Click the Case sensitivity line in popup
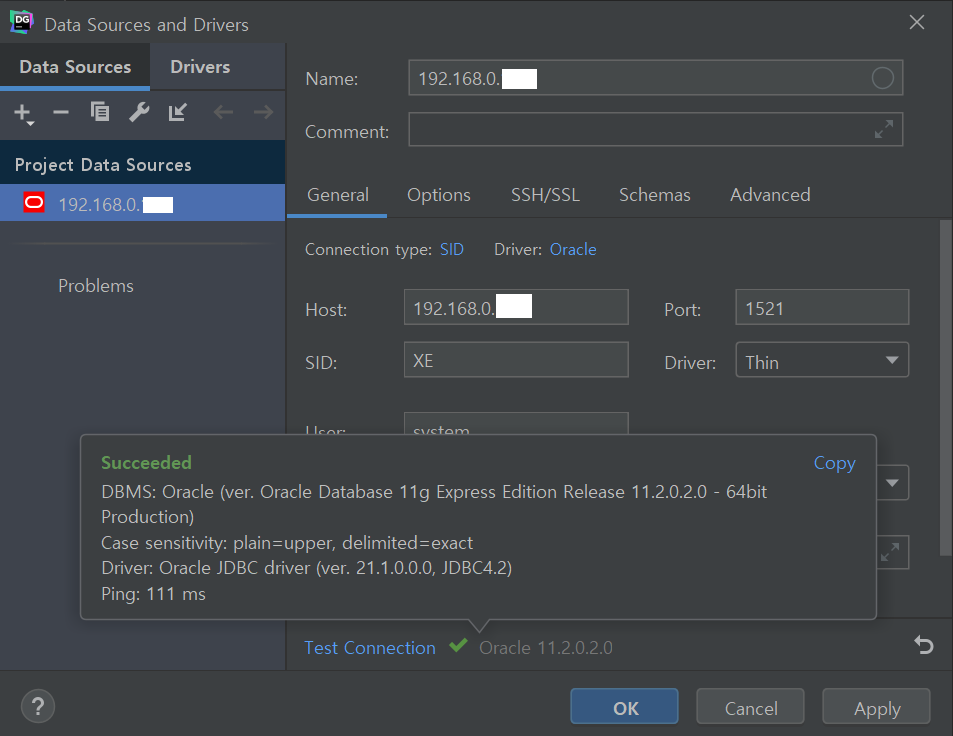The image size is (953, 736). [x=287, y=543]
